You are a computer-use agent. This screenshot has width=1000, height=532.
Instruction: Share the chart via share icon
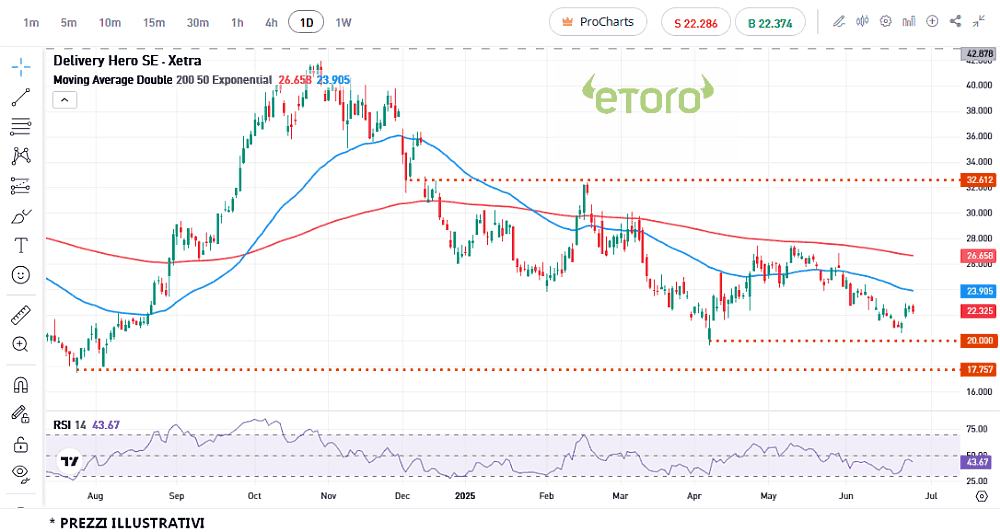[x=956, y=21]
